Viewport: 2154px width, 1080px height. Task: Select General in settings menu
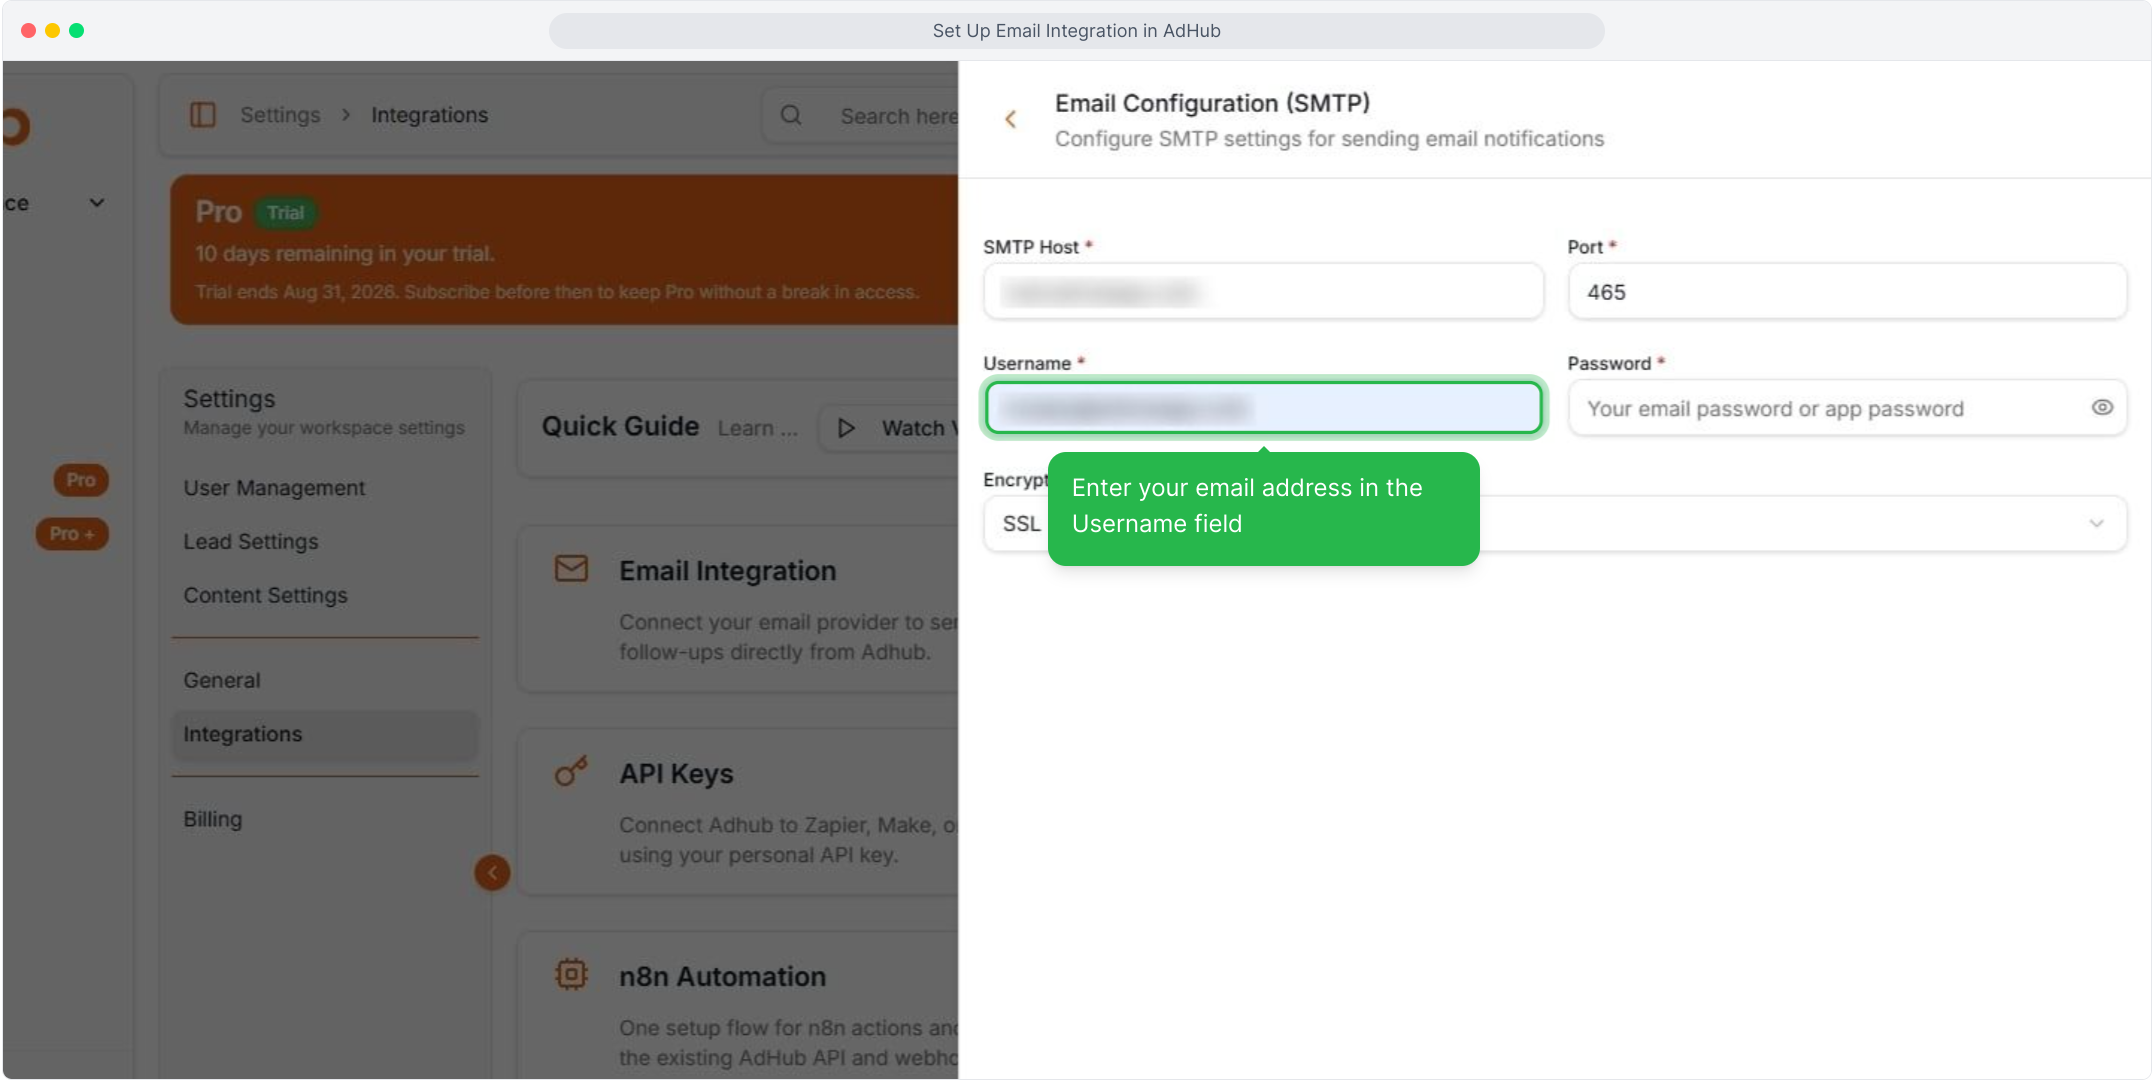[222, 681]
